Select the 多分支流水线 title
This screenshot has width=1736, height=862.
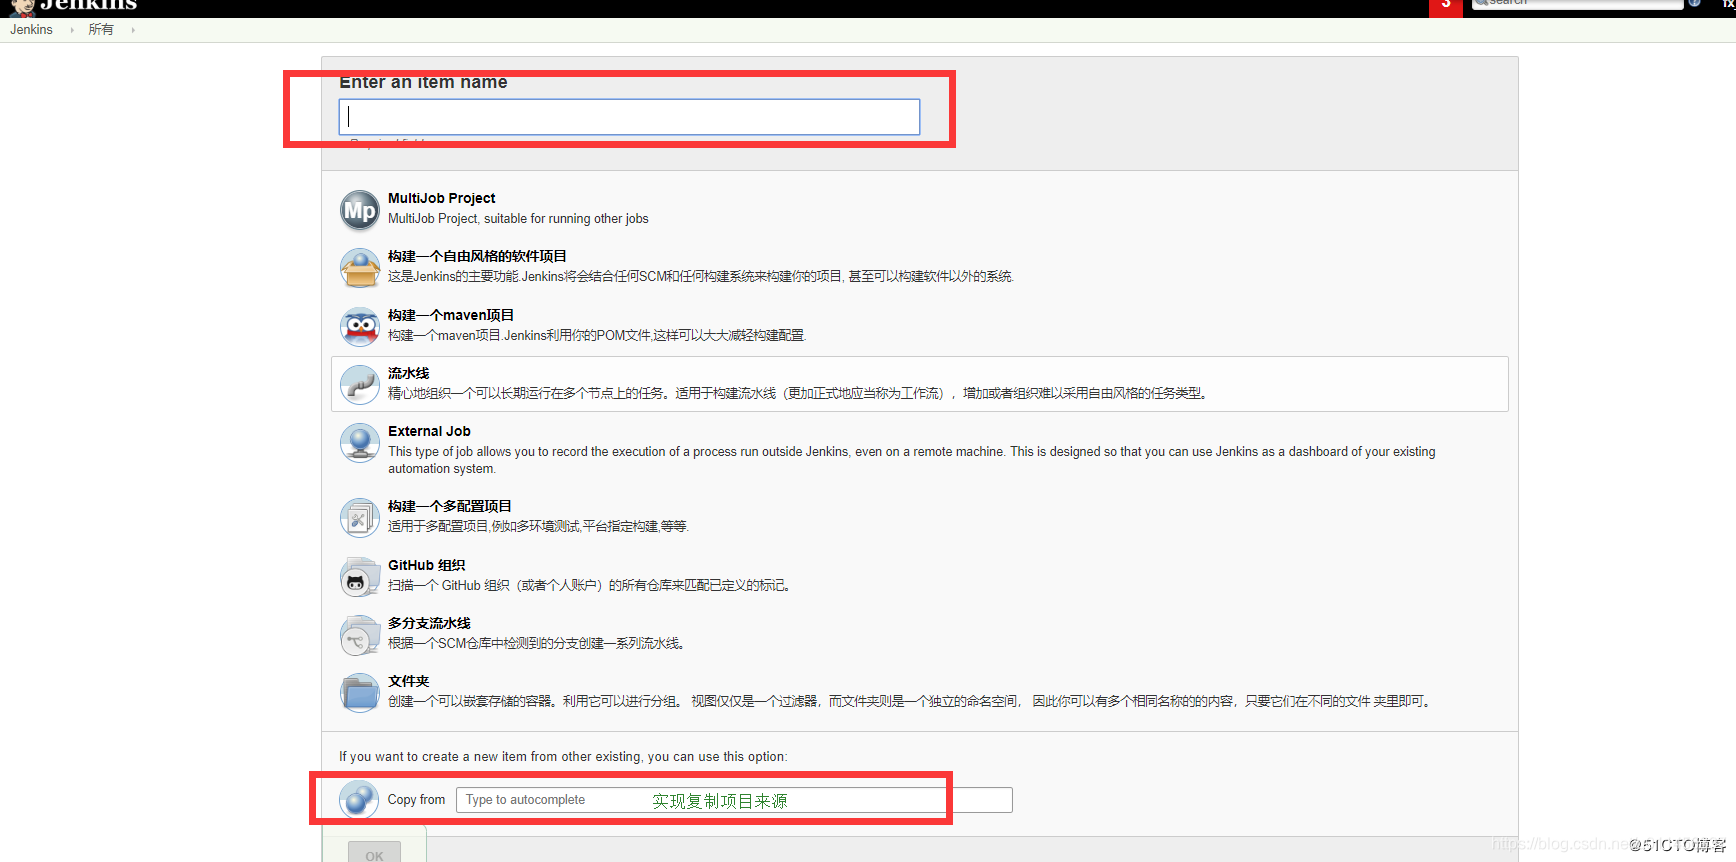click(429, 623)
